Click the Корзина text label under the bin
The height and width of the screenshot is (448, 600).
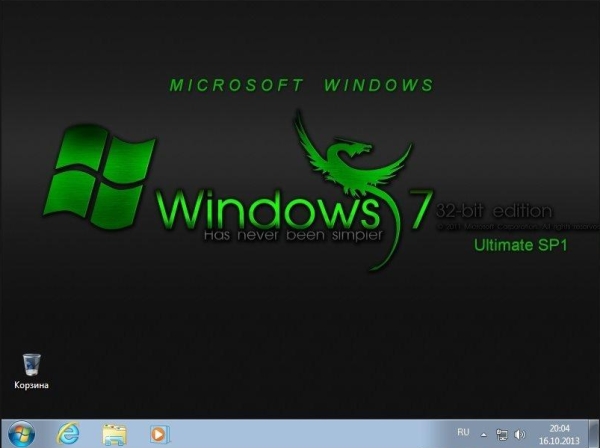pos(31,384)
